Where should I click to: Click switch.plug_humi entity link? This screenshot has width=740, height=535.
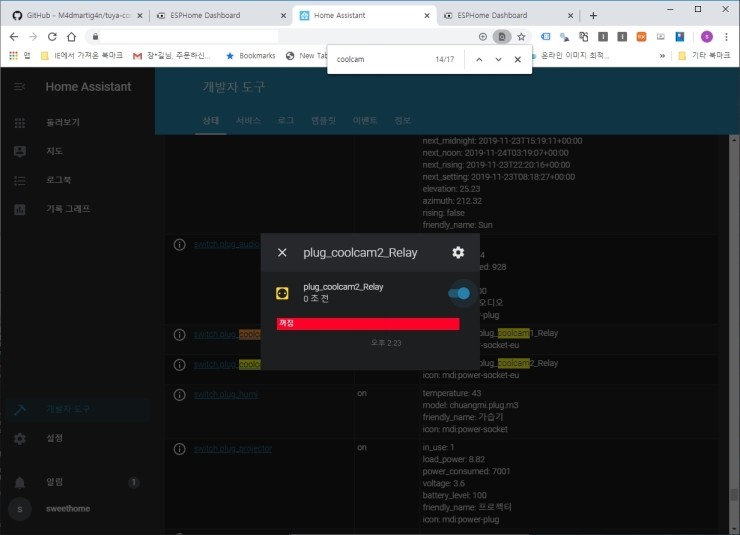click(225, 395)
